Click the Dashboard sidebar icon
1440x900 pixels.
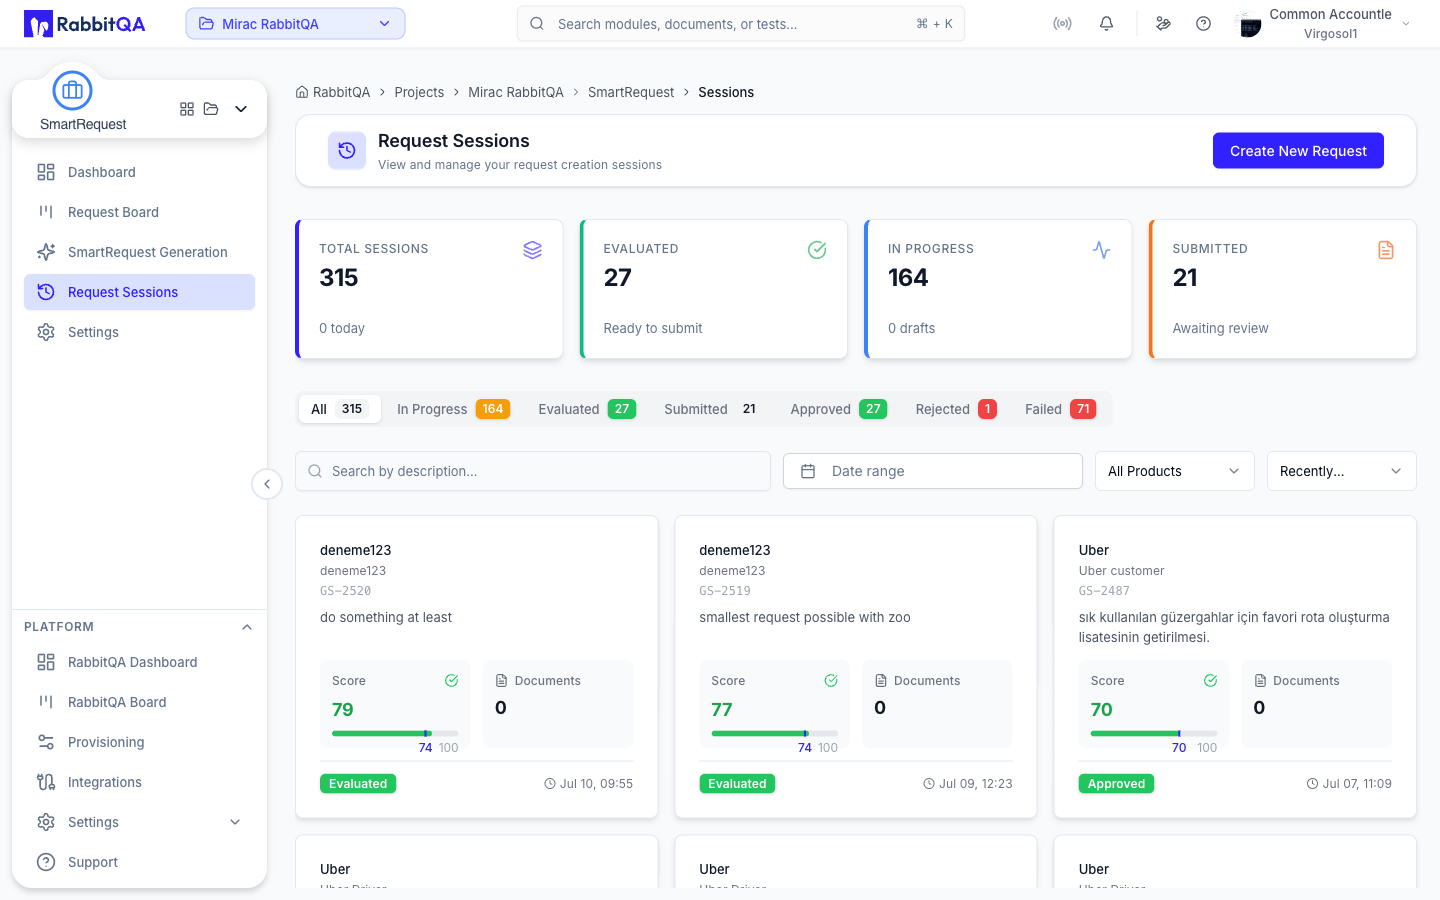[x=46, y=172]
